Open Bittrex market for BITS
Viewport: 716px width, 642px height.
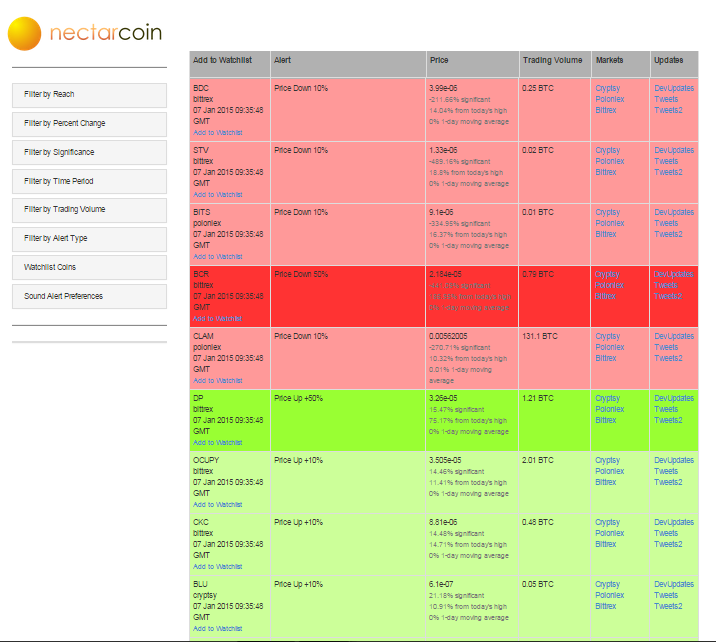click(606, 234)
